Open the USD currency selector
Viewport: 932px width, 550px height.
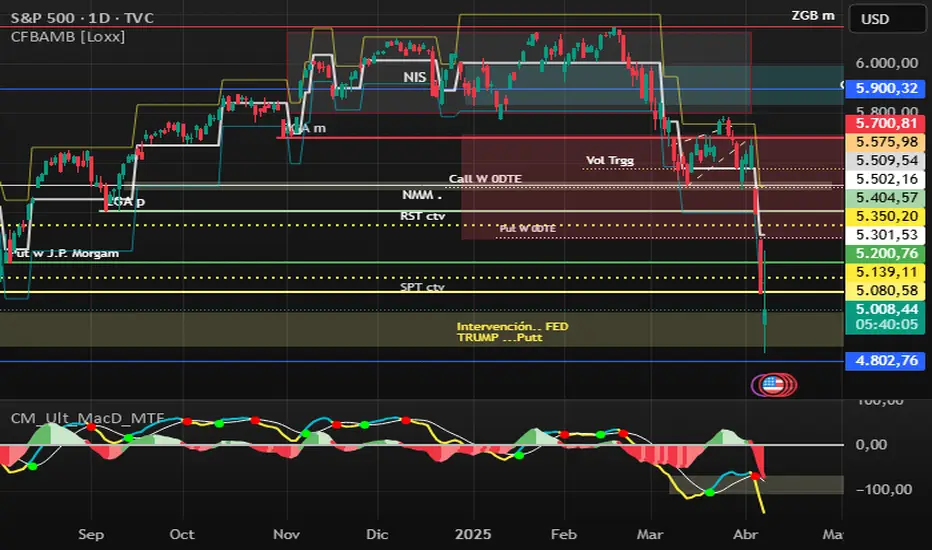coord(886,19)
